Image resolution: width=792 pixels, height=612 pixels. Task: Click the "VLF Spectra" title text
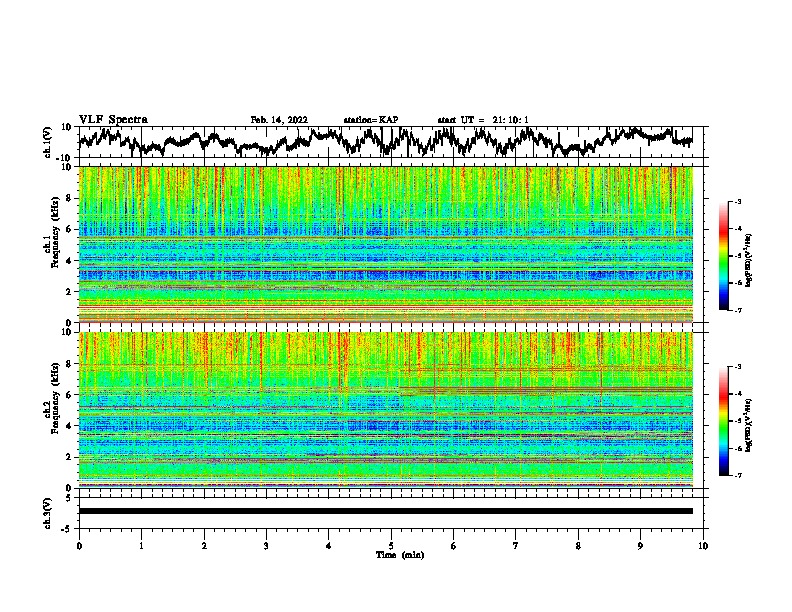pyautogui.click(x=113, y=120)
